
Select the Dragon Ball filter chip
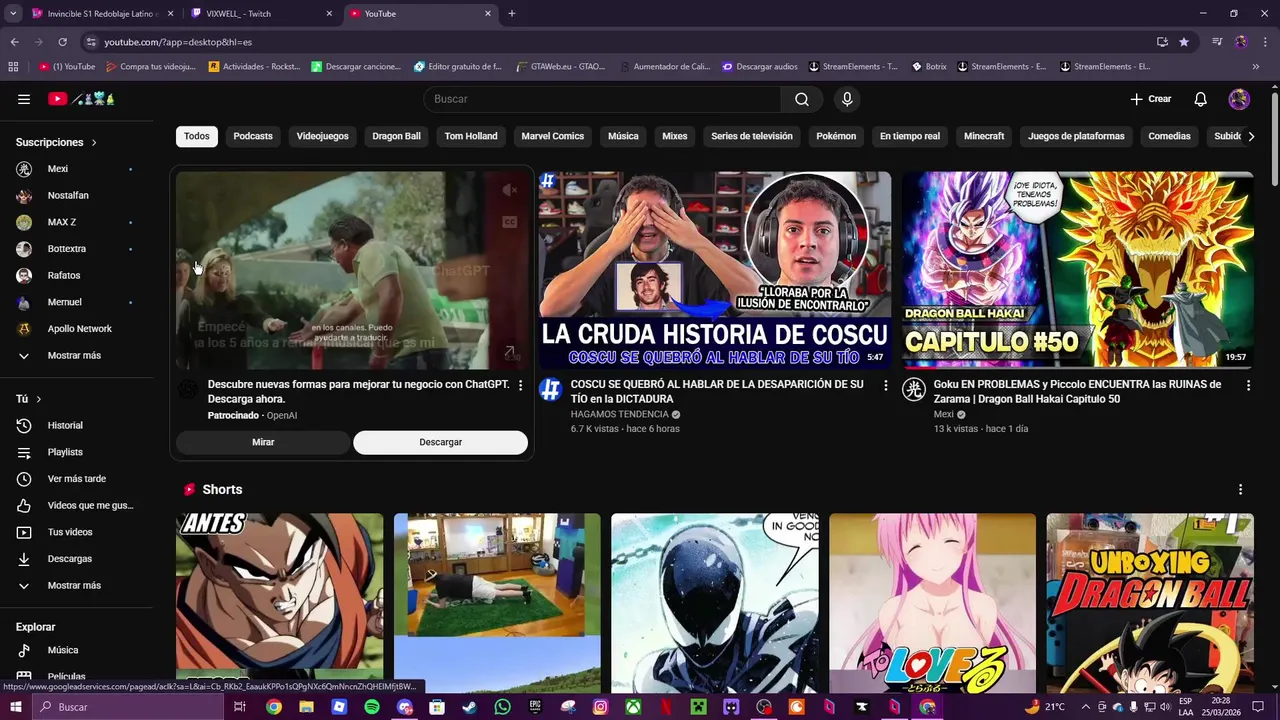(x=397, y=136)
